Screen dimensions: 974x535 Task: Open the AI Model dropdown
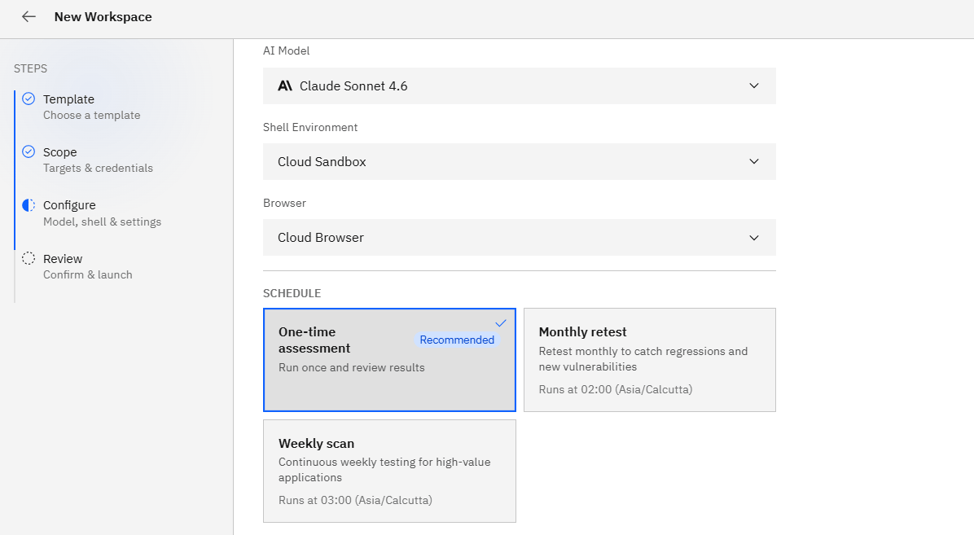pyautogui.click(x=519, y=86)
